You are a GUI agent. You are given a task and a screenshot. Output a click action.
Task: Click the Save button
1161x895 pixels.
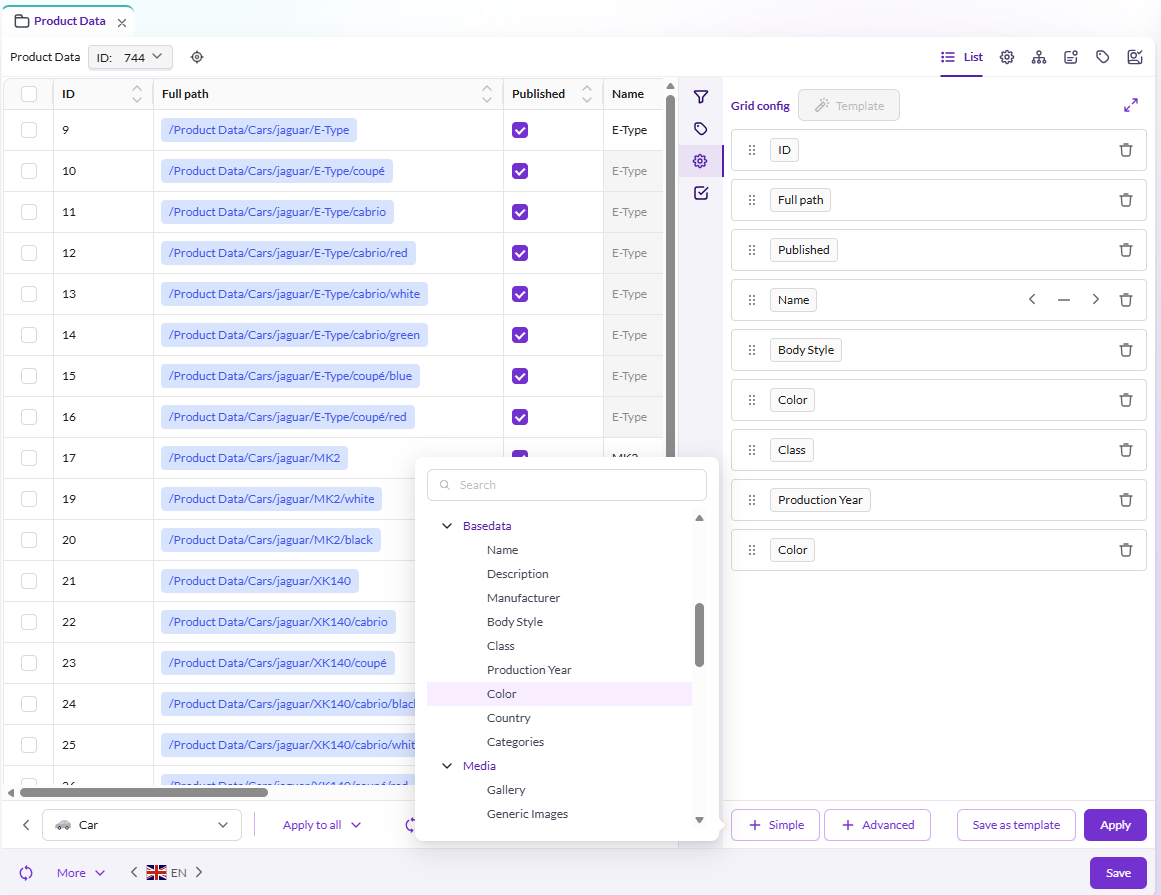click(1118, 873)
